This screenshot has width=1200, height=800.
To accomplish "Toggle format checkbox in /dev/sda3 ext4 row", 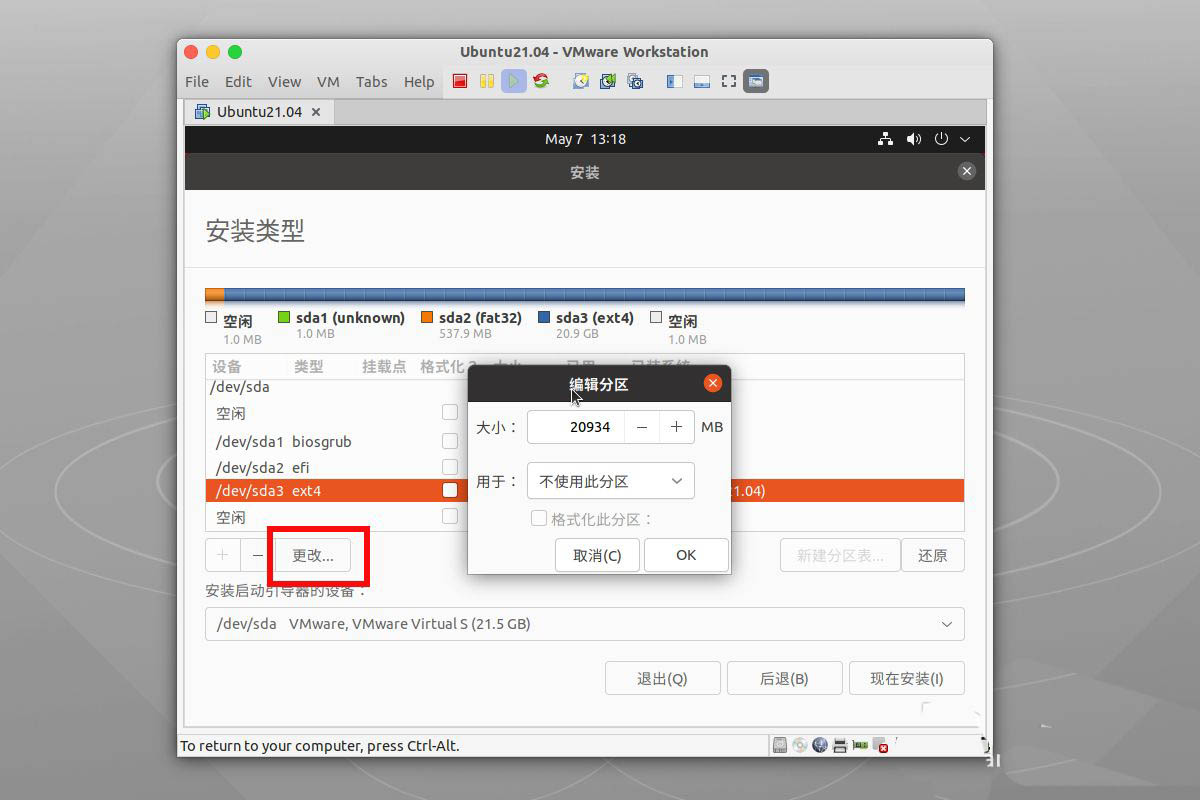I will [x=450, y=490].
